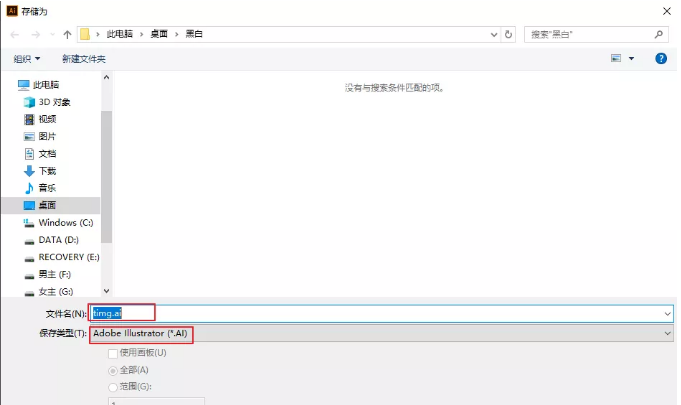Select 桌面 in the address path

click(159, 34)
